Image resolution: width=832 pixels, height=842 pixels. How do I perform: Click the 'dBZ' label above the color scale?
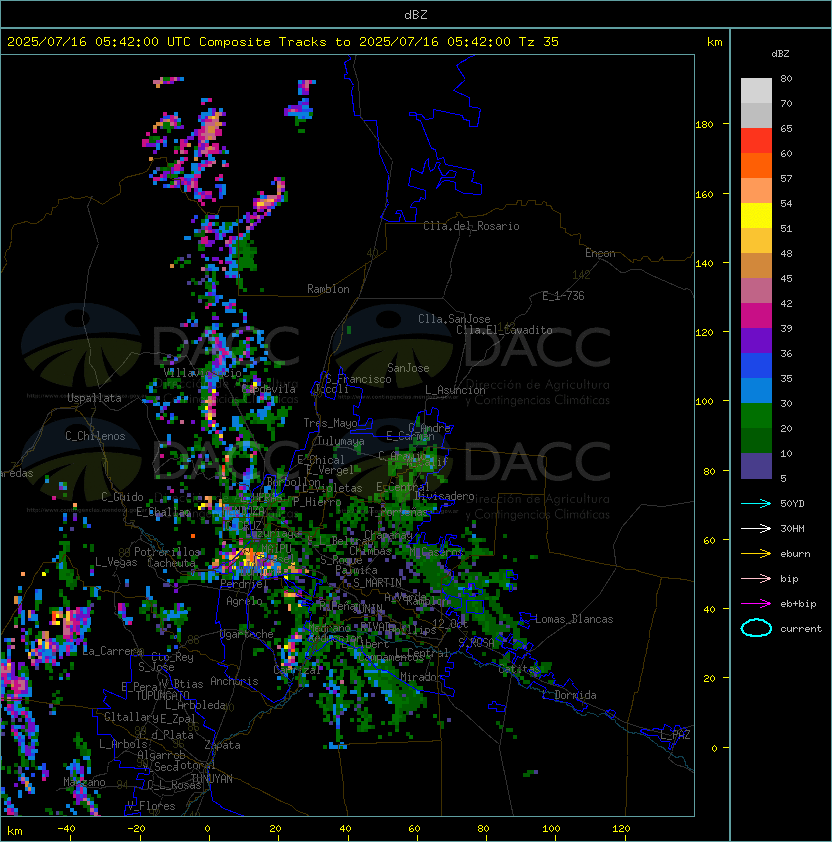(x=780, y=54)
